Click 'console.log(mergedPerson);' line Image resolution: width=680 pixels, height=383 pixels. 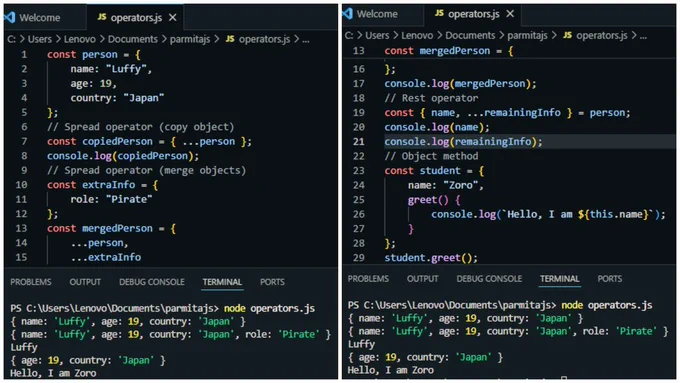click(x=460, y=84)
